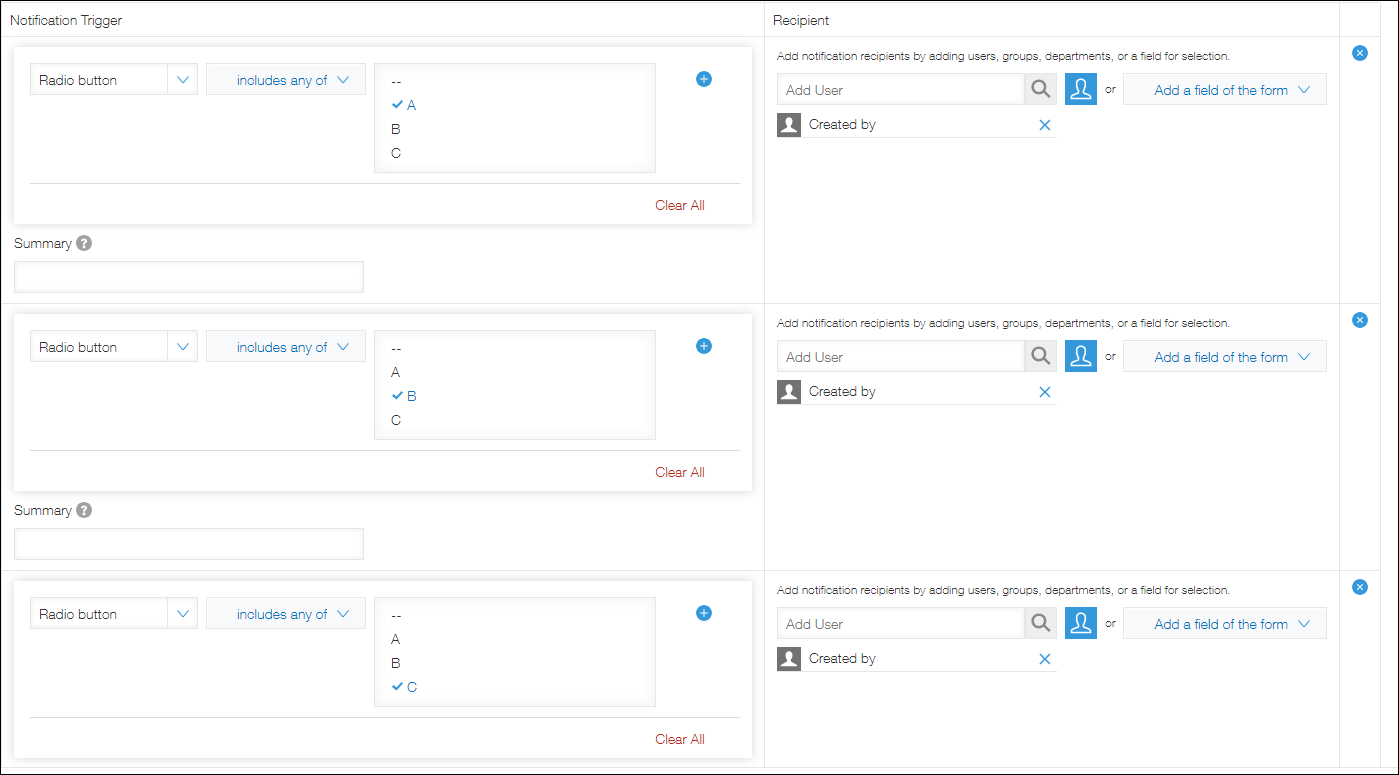Open organization selector icon in third Recipient section
The width and height of the screenshot is (1399, 775).
(x=1081, y=623)
